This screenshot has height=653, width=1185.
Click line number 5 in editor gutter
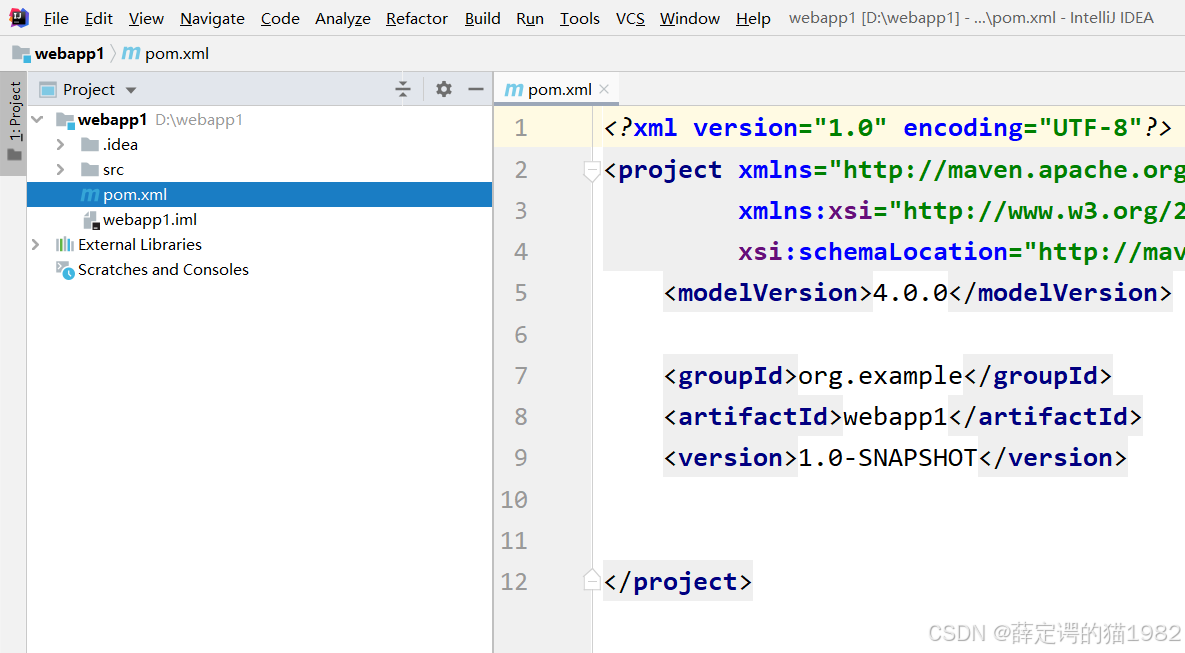pyautogui.click(x=520, y=292)
